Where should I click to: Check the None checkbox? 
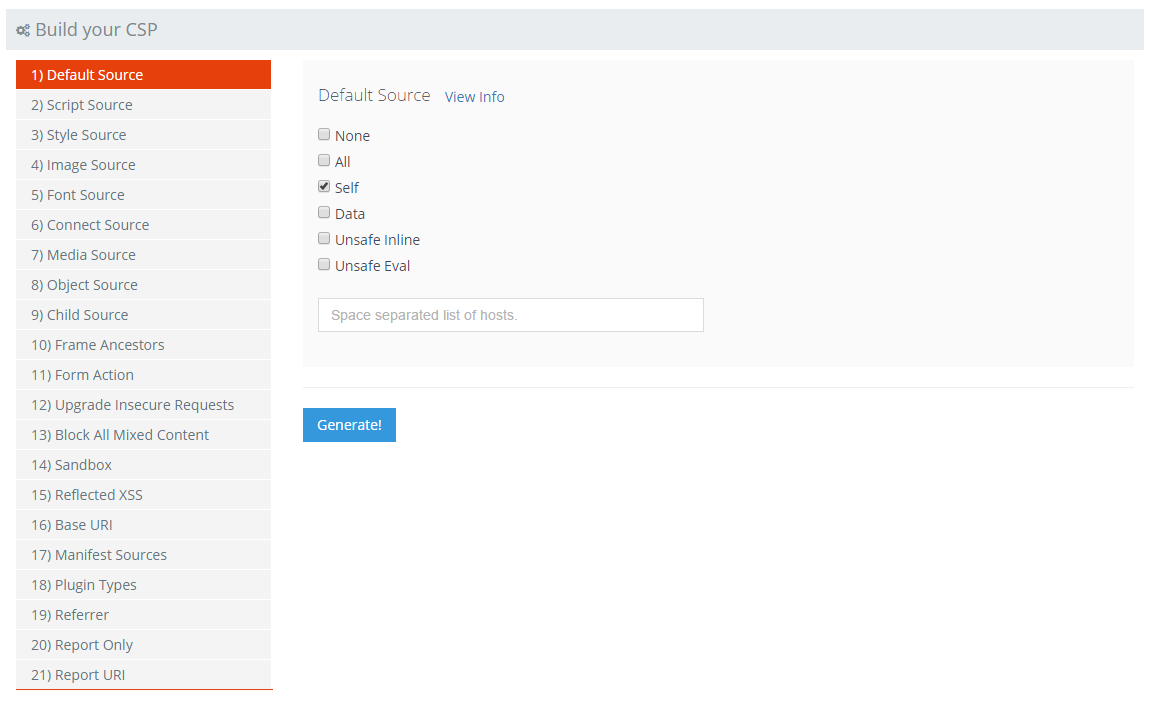point(324,134)
